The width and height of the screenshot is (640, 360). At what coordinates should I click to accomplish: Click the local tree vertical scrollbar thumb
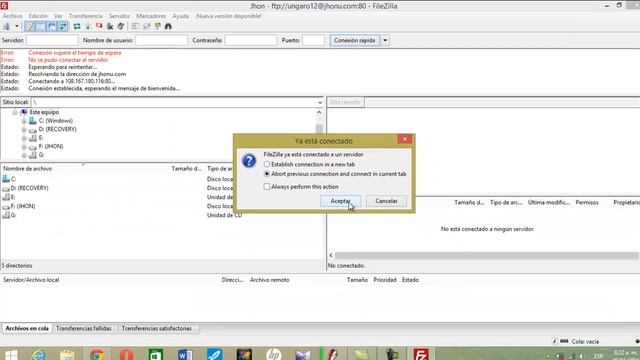click(x=319, y=129)
